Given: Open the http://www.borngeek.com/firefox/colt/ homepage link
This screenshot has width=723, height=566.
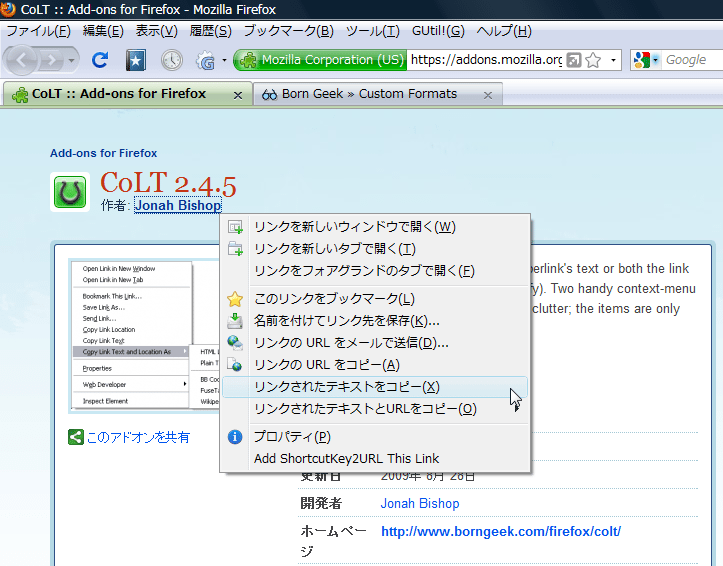Looking at the screenshot, I should pyautogui.click(x=501, y=531).
